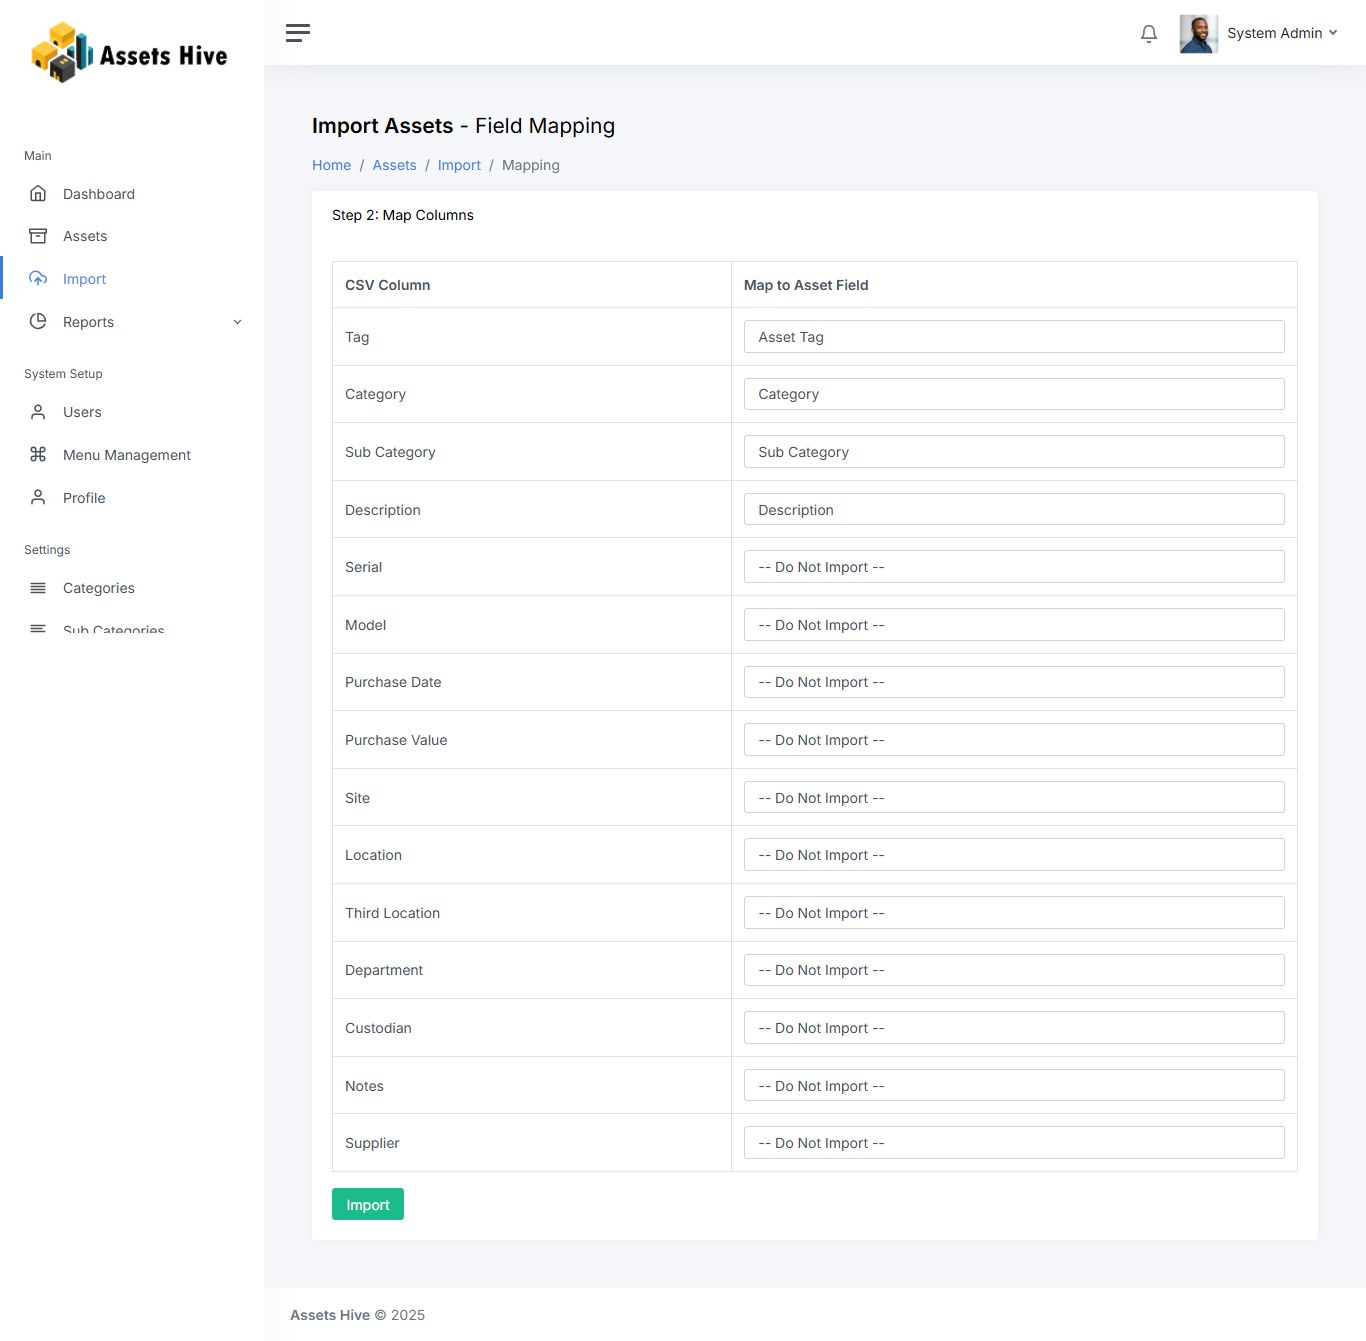Open the Supplier field mapping dropdown

click(x=1013, y=1143)
